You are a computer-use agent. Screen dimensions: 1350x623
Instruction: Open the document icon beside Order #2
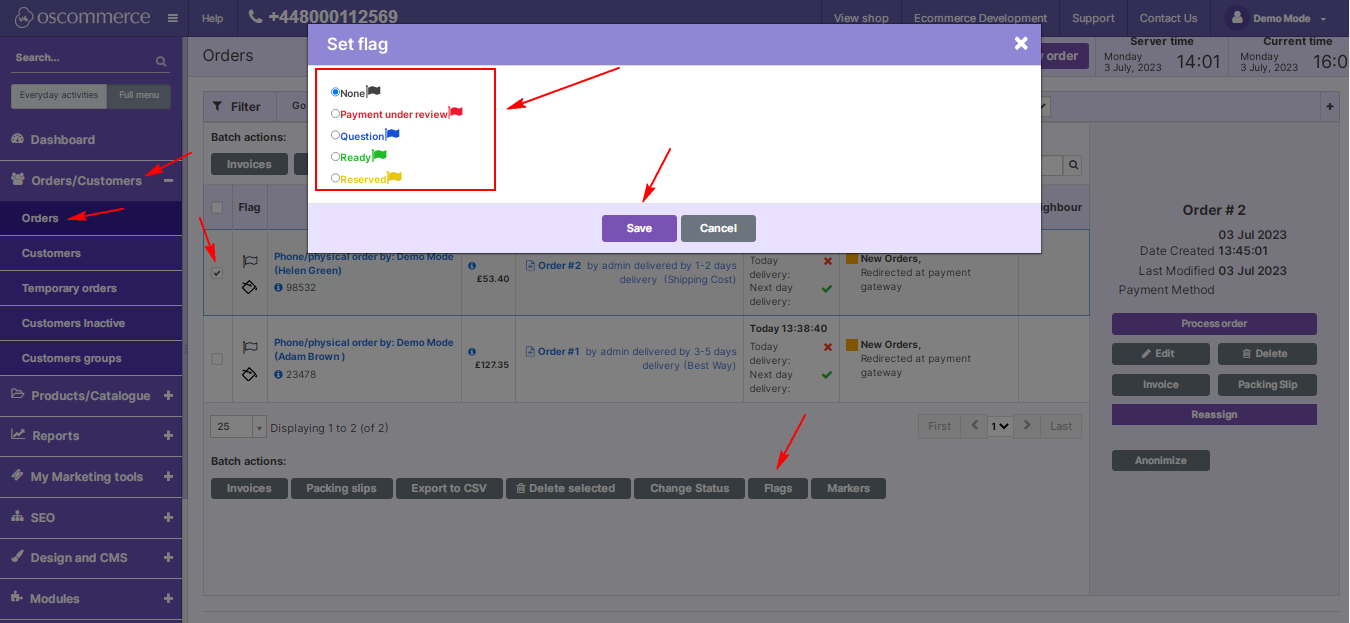click(x=532, y=264)
